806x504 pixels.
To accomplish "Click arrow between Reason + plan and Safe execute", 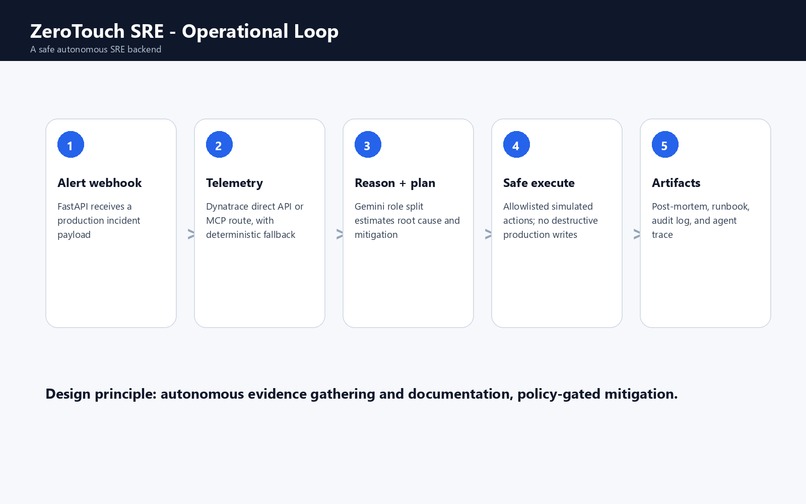I will click(x=488, y=235).
